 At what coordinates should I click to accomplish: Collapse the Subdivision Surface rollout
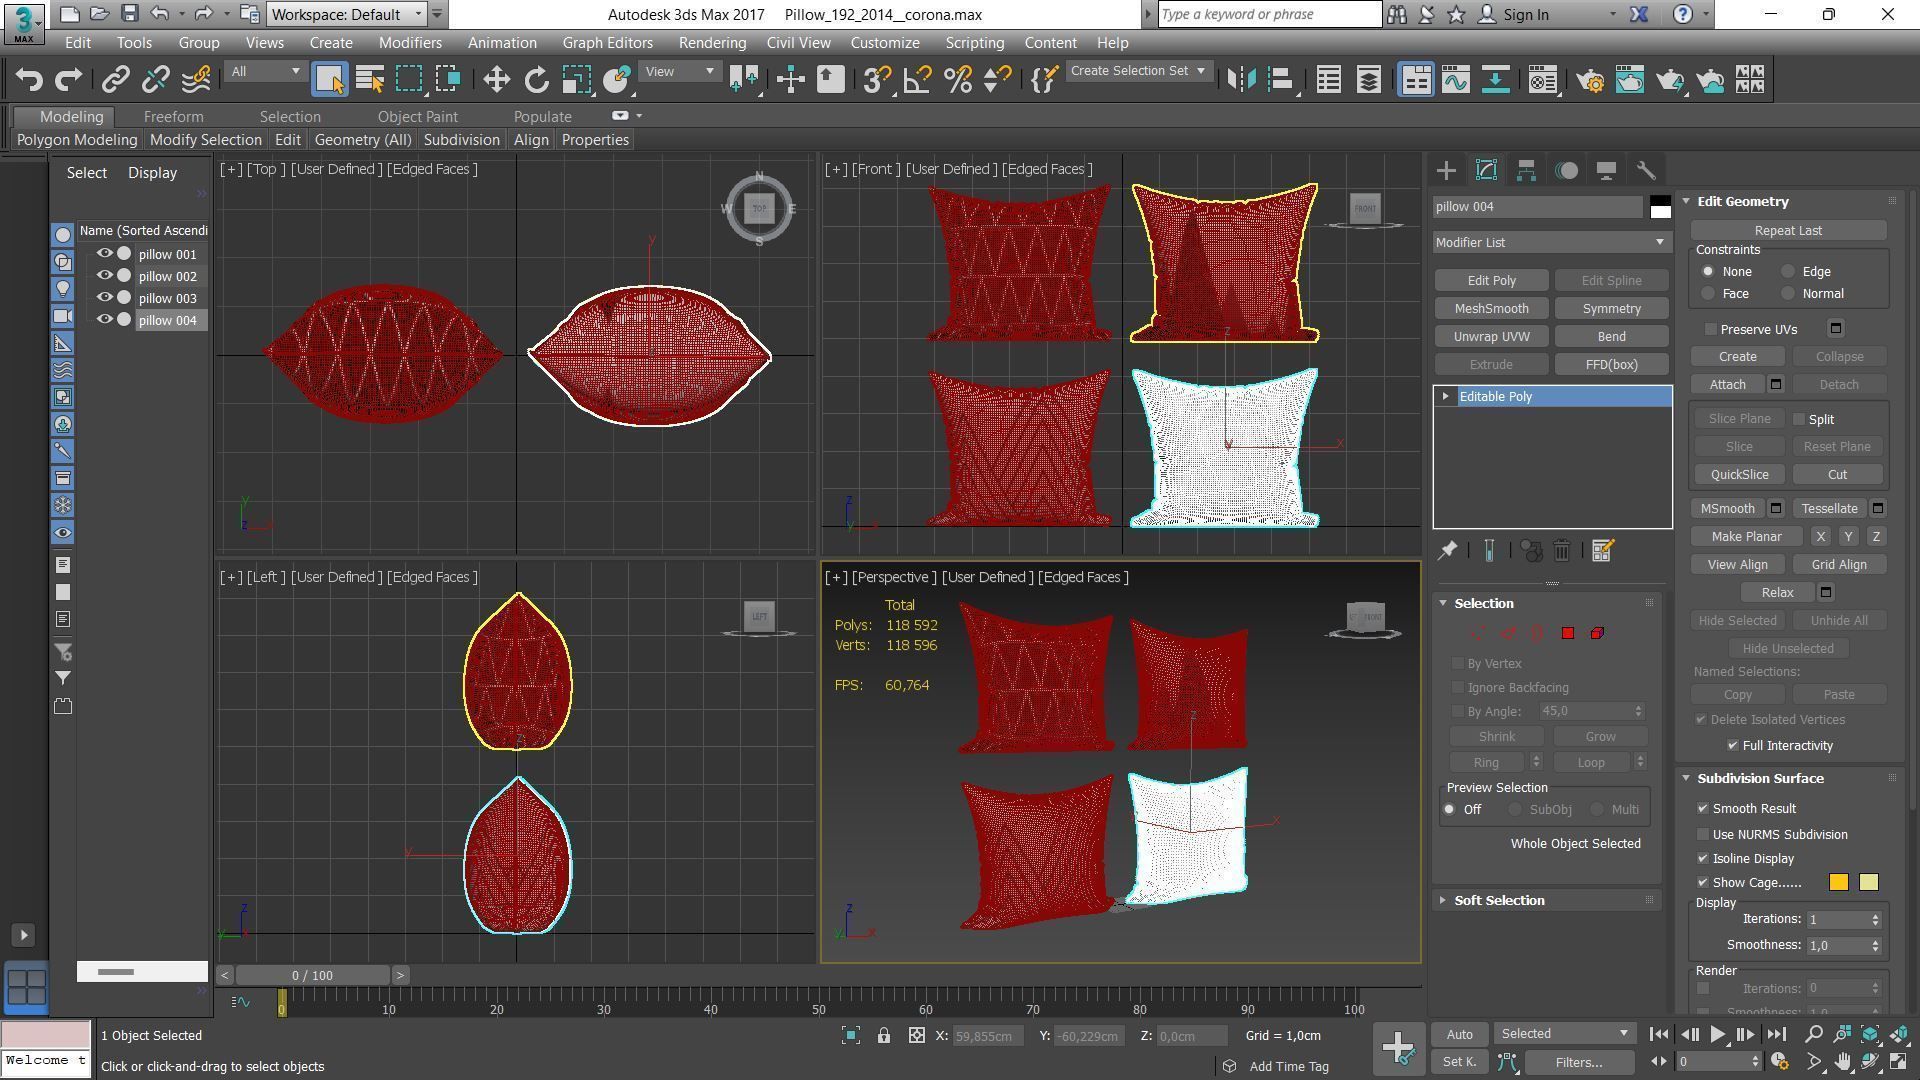(1760, 779)
